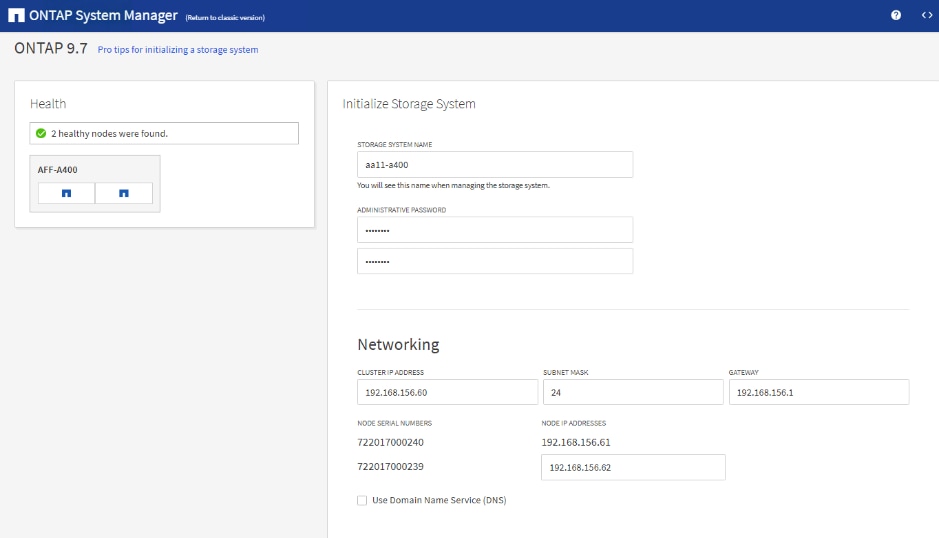Click the node IP address field 192.168.156.62
The height and width of the screenshot is (538, 939).
[x=633, y=467]
